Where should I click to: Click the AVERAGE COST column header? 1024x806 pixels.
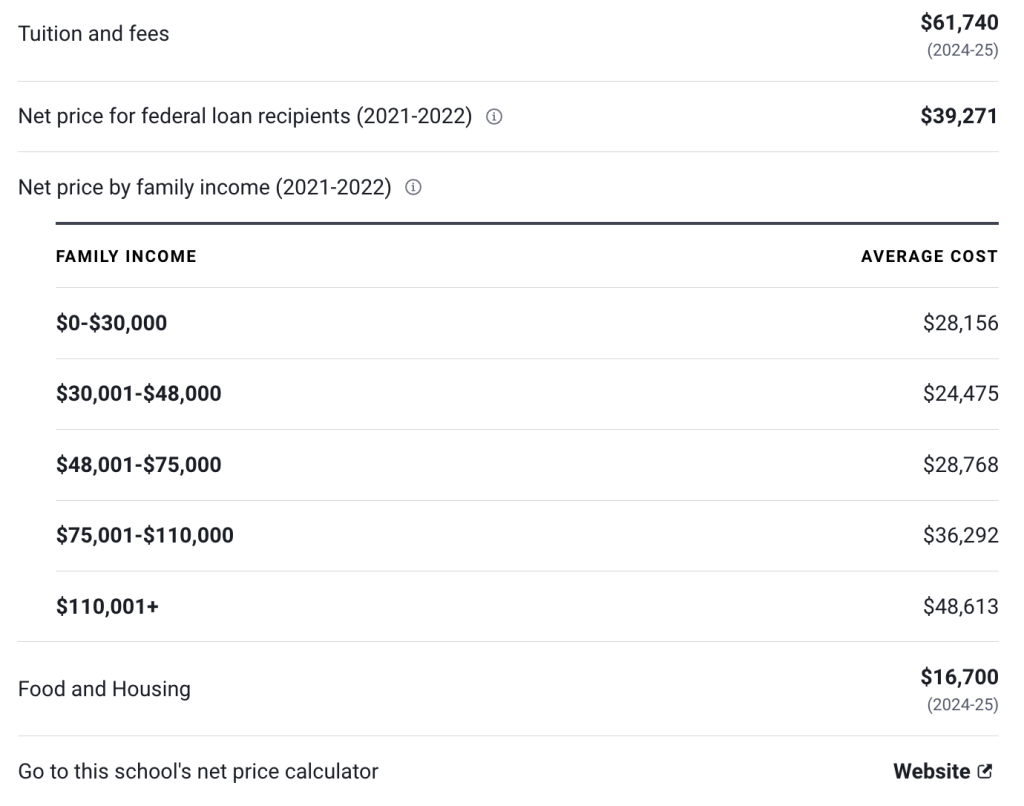(x=929, y=256)
